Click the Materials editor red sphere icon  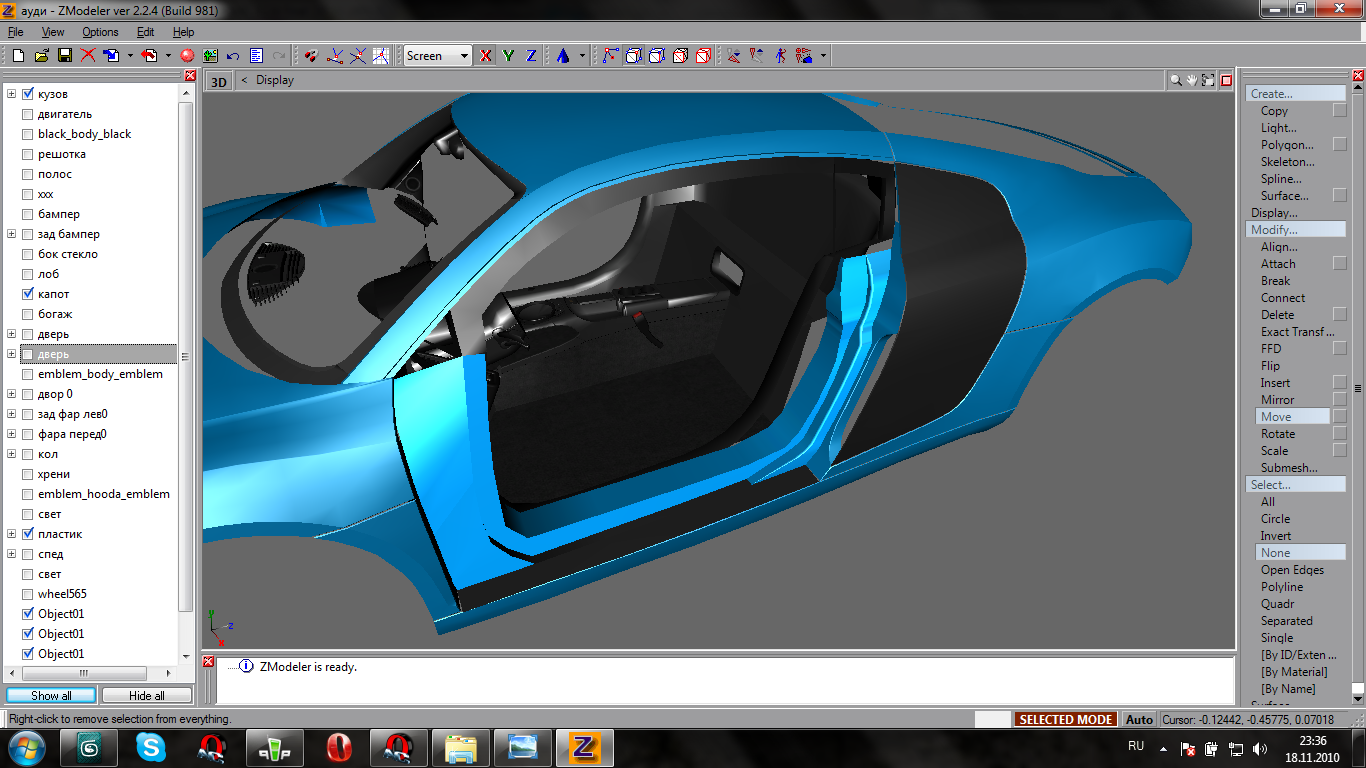pos(187,56)
